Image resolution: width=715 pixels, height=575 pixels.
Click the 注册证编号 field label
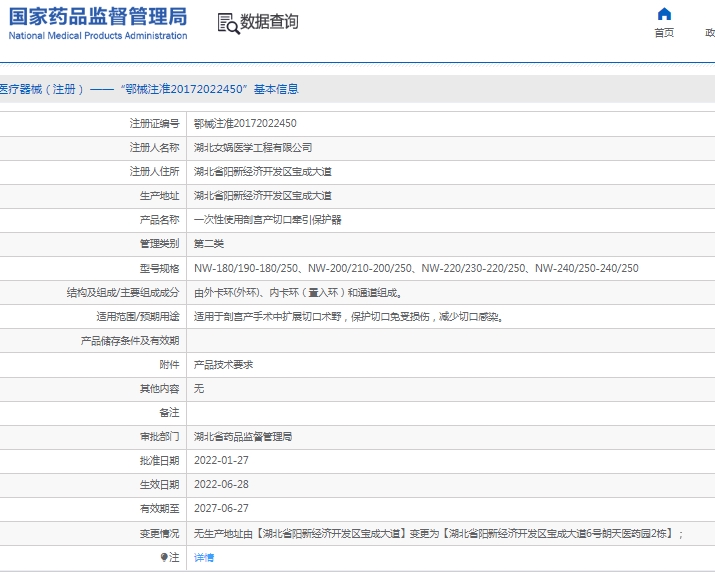point(154,124)
